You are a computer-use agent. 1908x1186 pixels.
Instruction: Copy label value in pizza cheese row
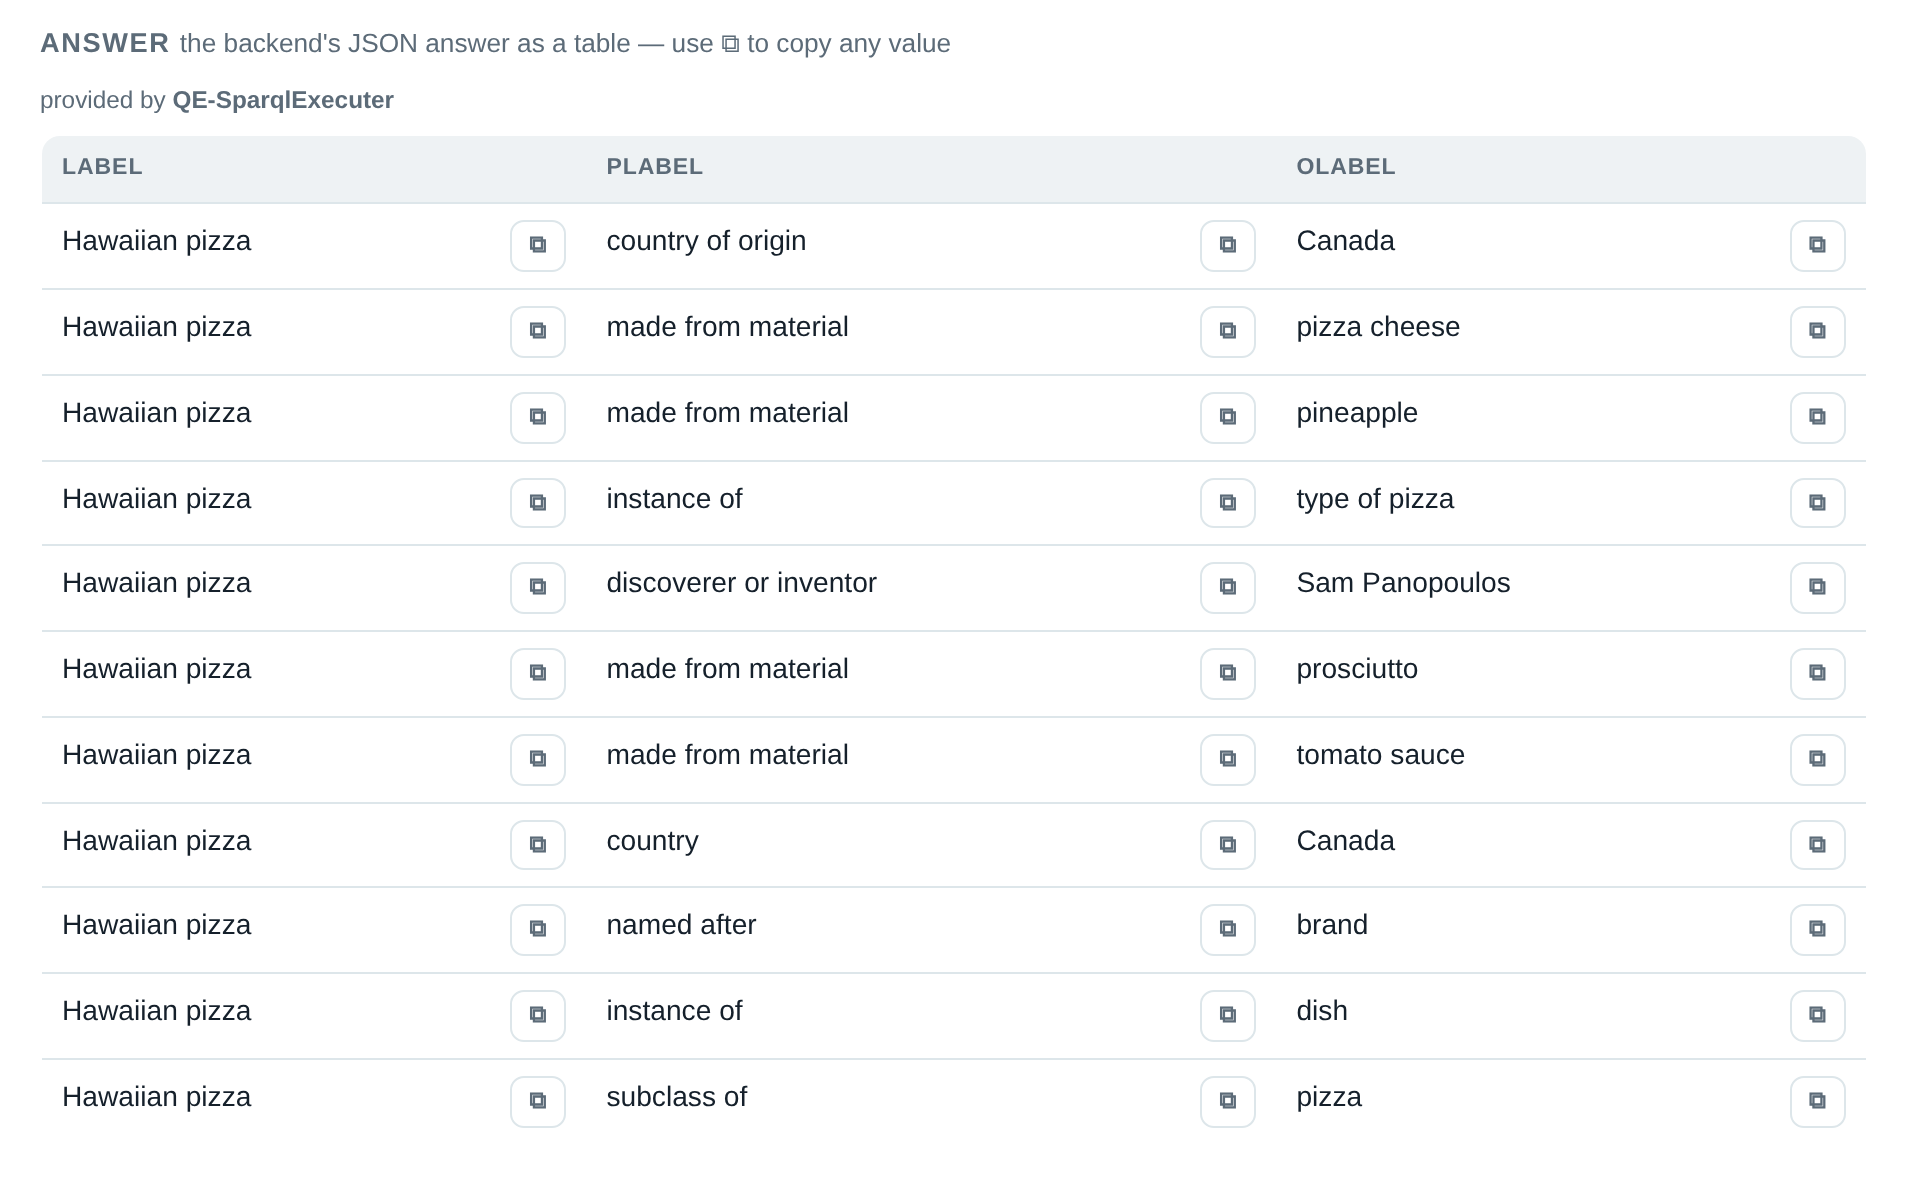point(538,331)
